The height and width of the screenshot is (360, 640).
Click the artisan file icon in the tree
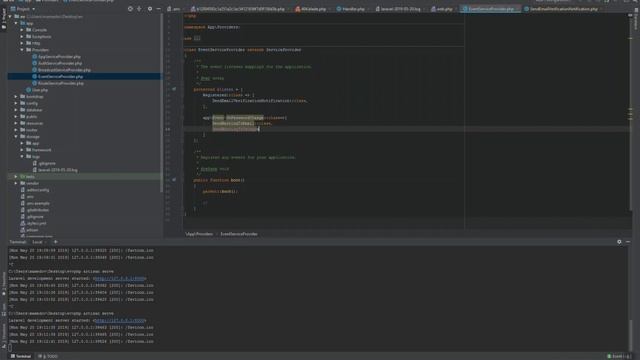tap(23, 230)
